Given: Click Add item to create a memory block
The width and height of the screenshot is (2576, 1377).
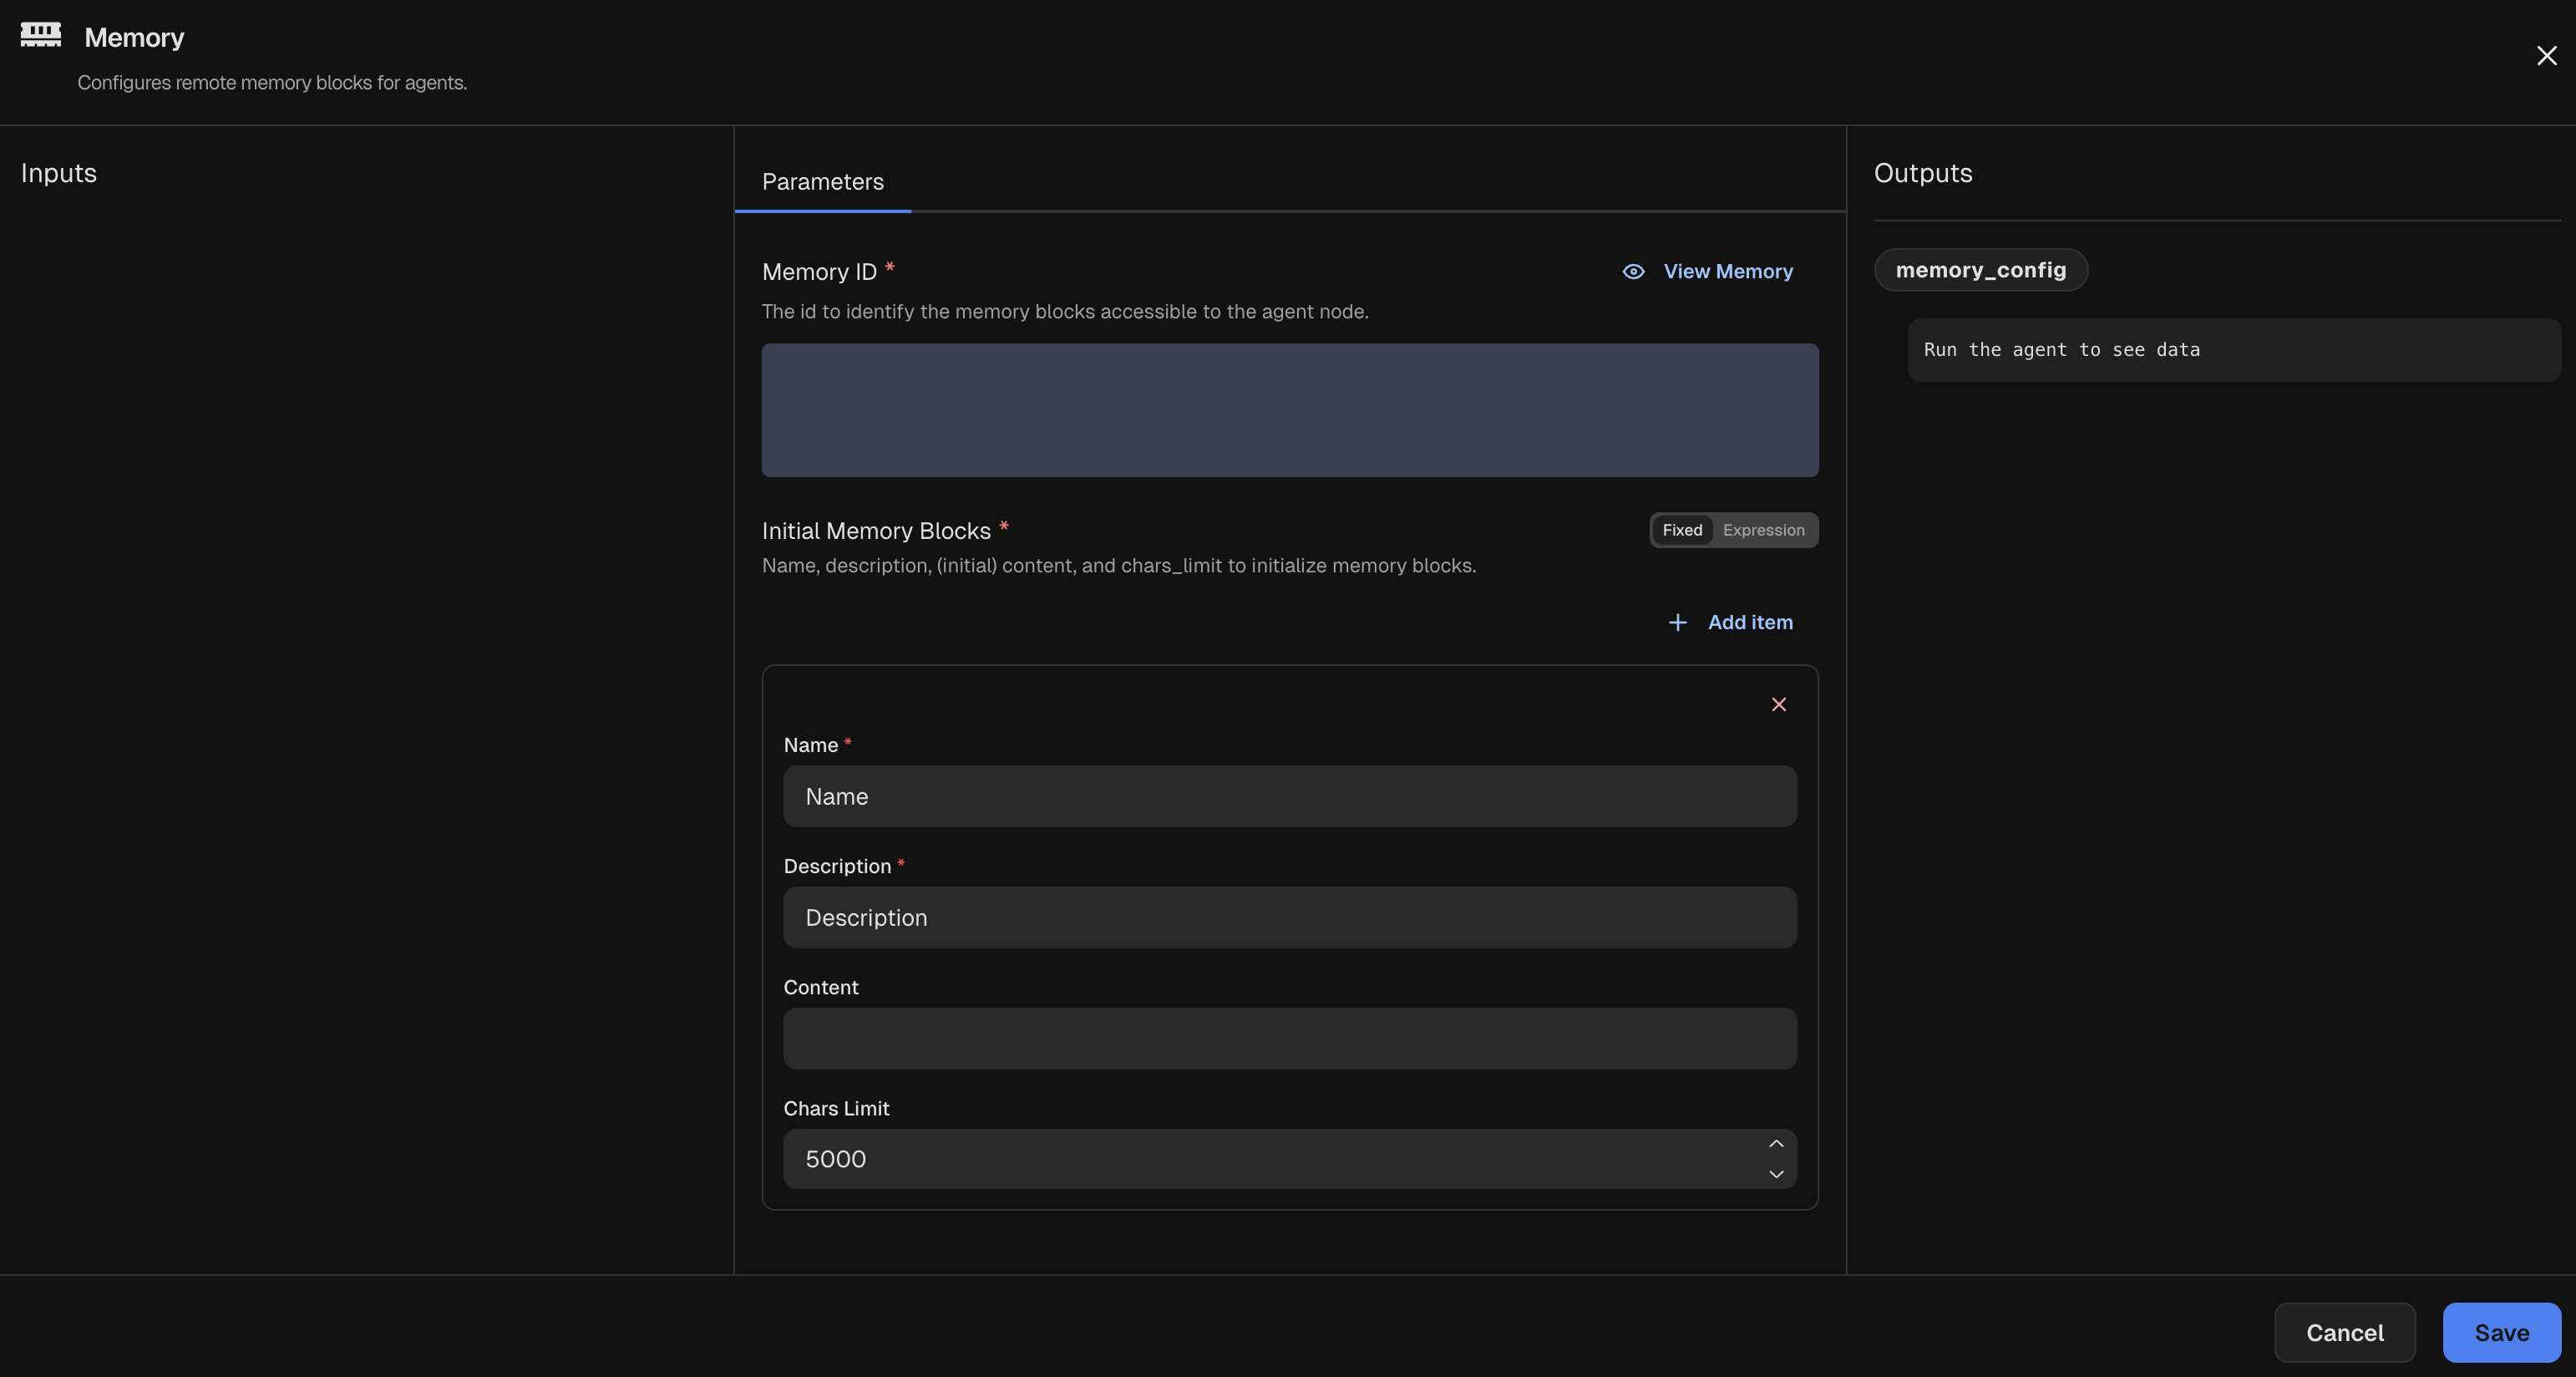Looking at the screenshot, I should pyautogui.click(x=1749, y=622).
